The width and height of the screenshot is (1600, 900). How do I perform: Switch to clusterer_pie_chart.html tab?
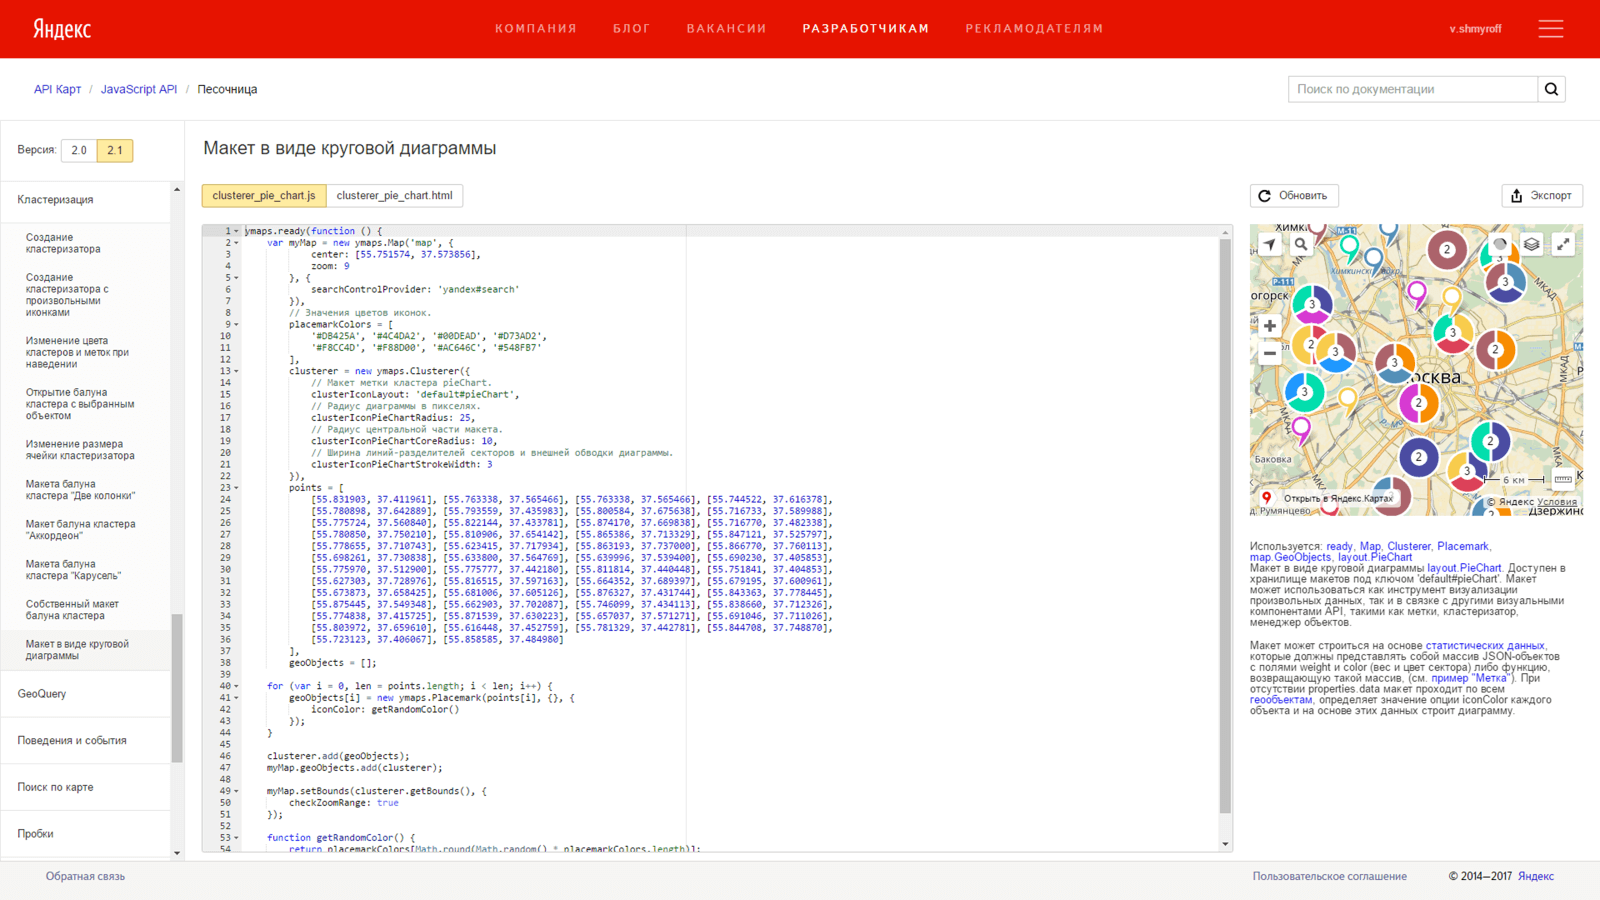click(394, 196)
